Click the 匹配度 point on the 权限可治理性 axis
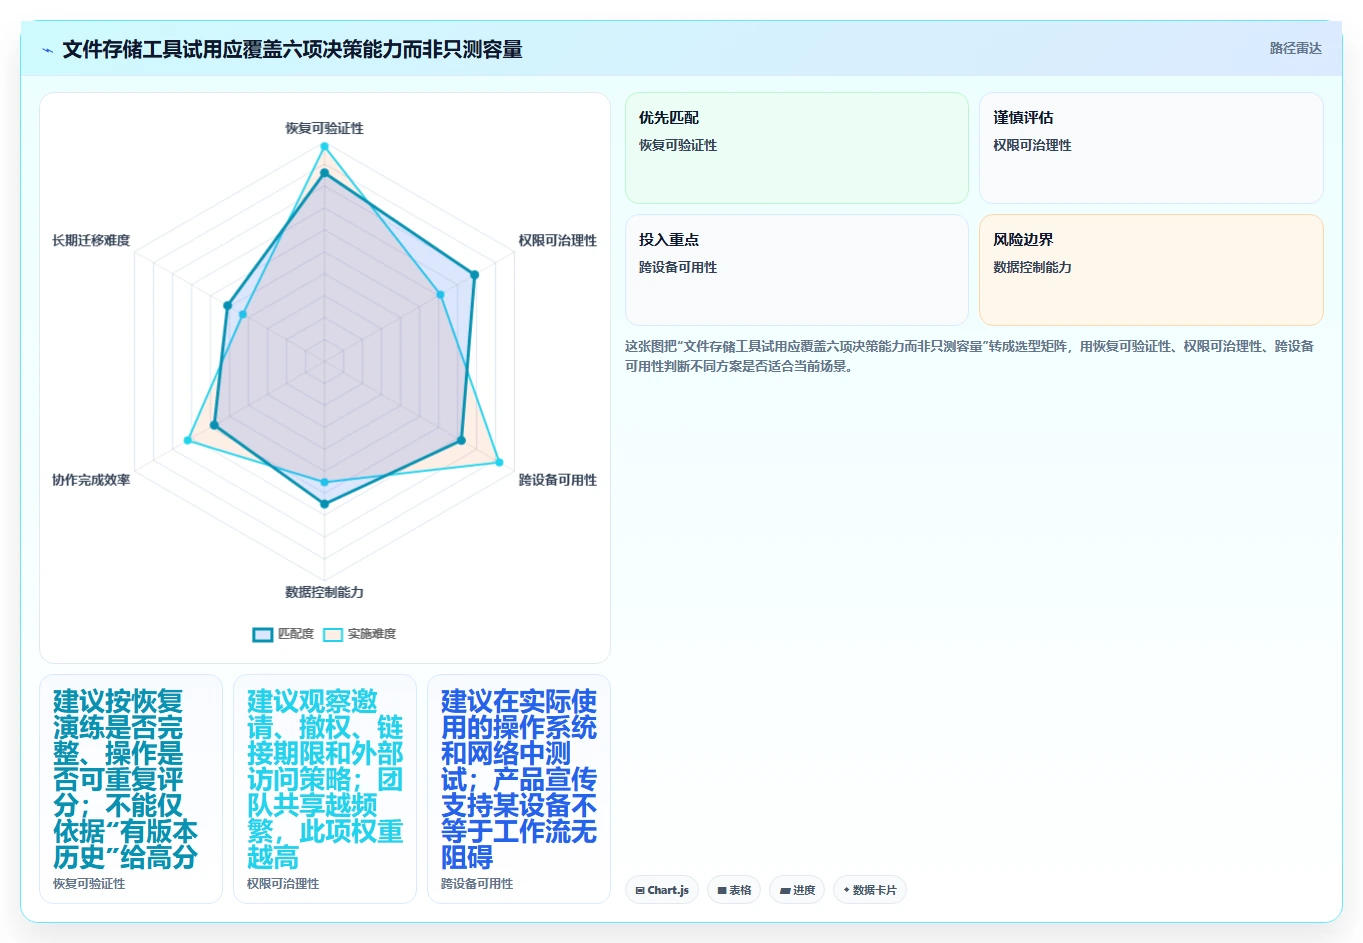Viewport: 1363px width, 943px height. pyautogui.click(x=474, y=274)
